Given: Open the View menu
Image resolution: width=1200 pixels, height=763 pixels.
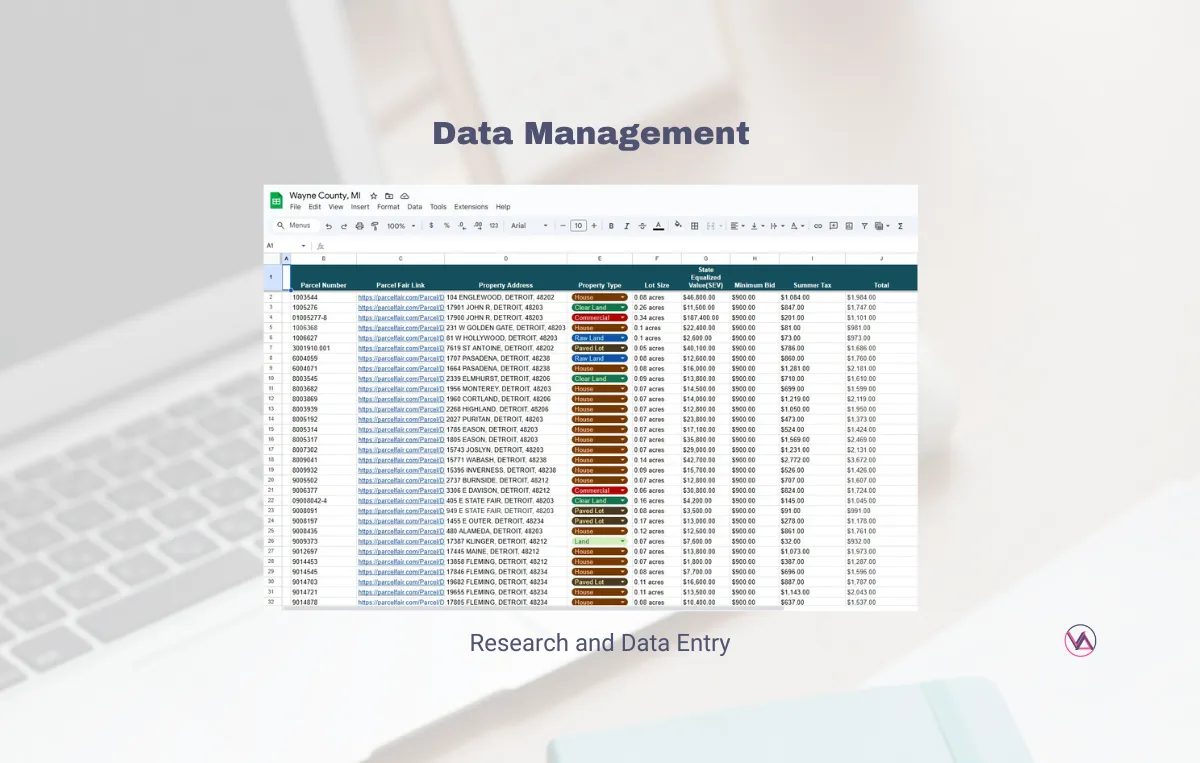Looking at the screenshot, I should tap(336, 207).
